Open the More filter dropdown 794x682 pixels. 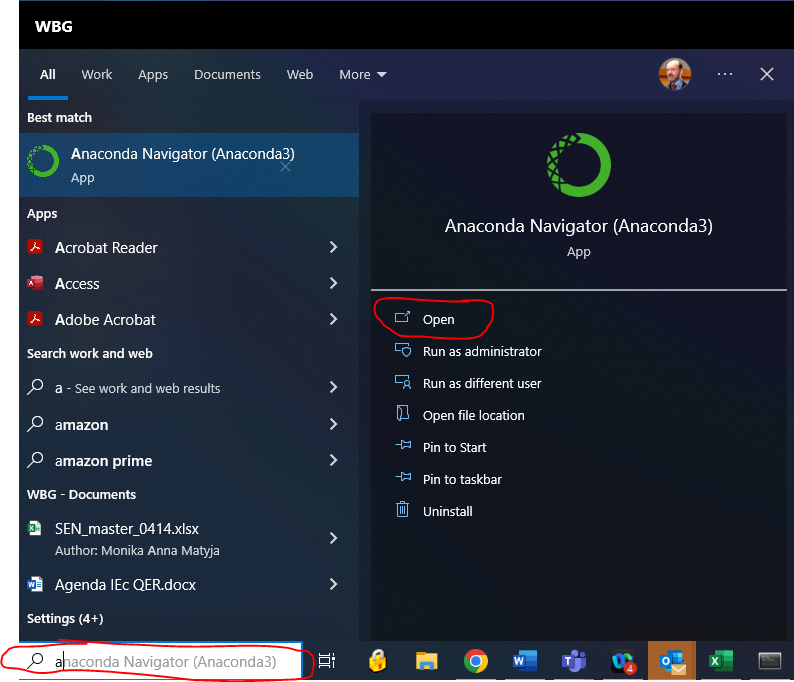(x=362, y=74)
